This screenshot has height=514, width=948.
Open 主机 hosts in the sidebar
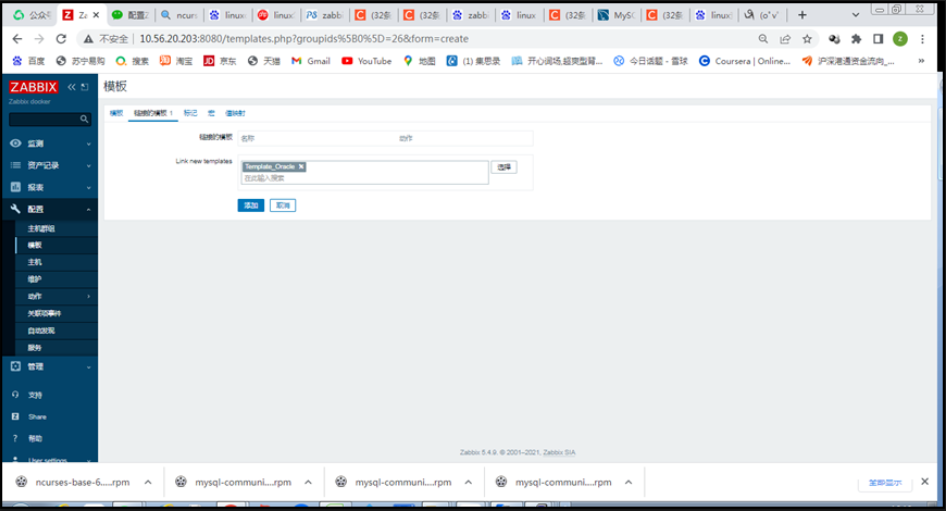point(34,262)
